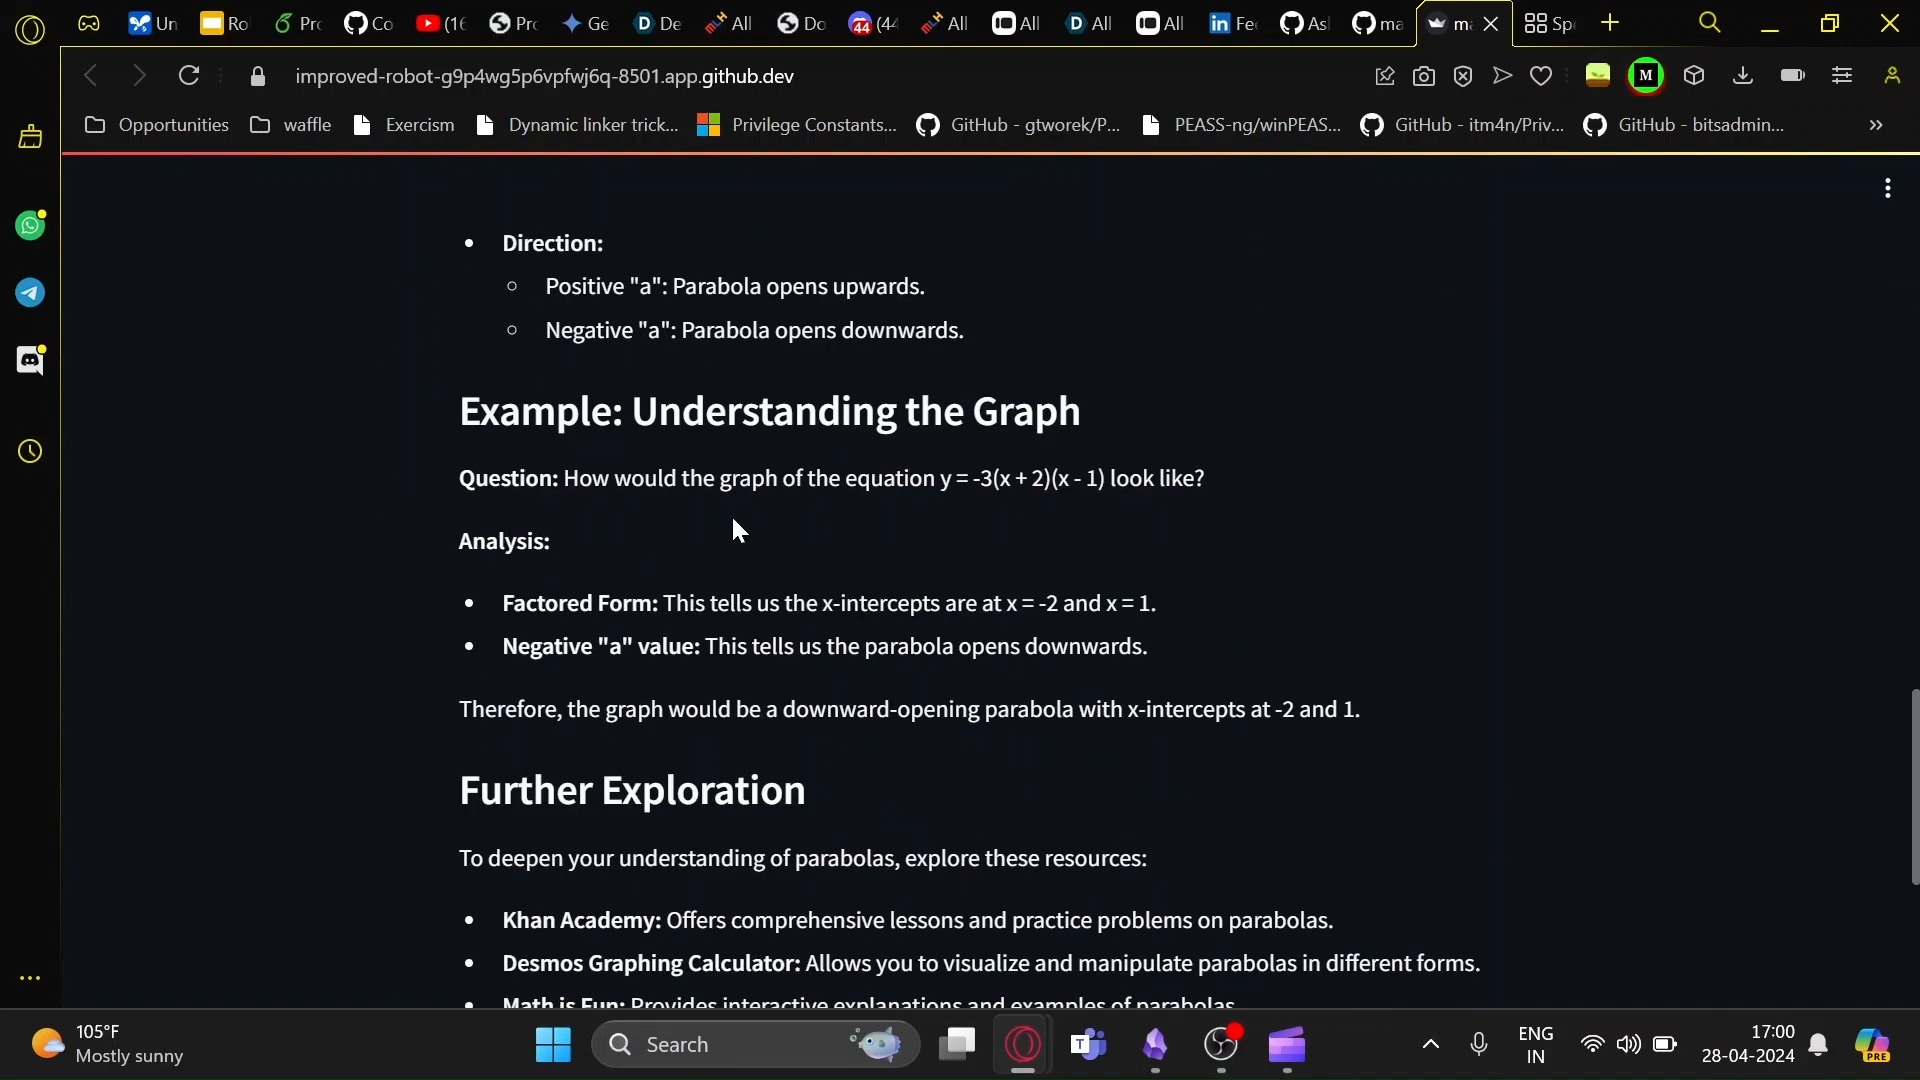Screen dimensions: 1920x1080
Task: Open Easy Setup sliders icon
Action: (1842, 76)
